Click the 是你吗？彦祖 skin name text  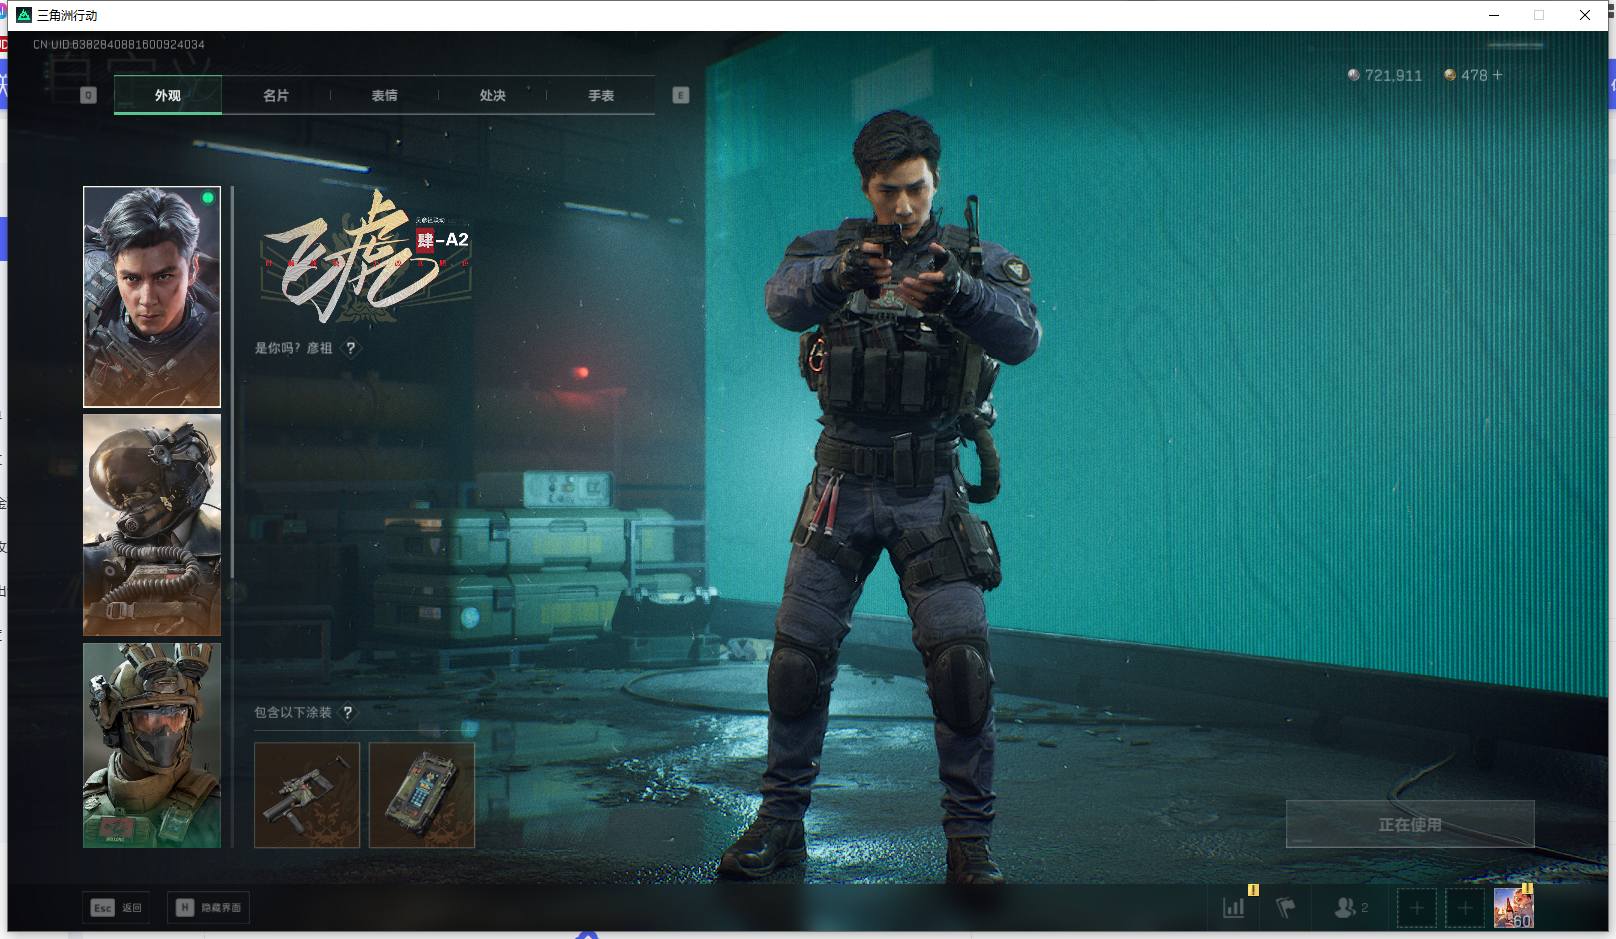(x=293, y=348)
